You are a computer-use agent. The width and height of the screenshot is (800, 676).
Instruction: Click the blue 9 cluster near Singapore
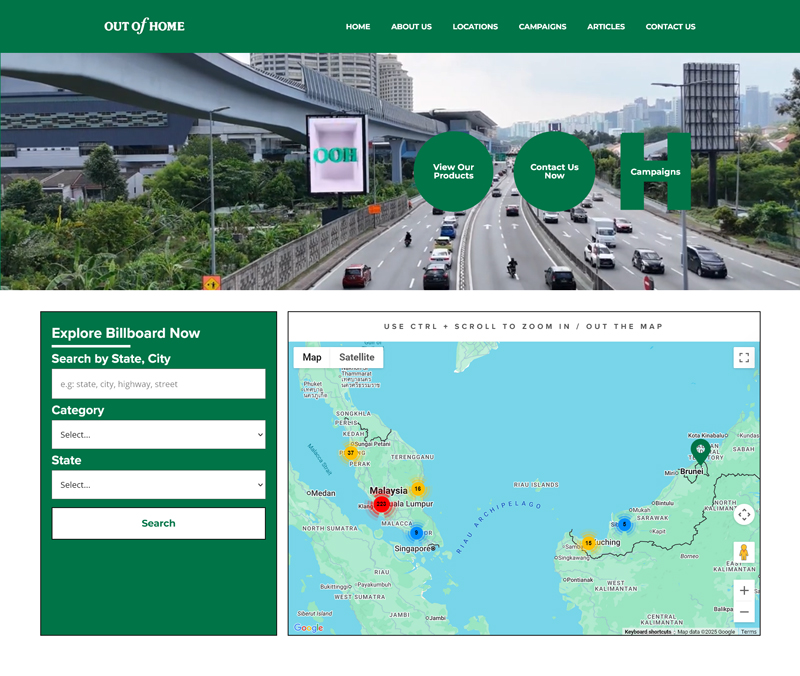417,533
